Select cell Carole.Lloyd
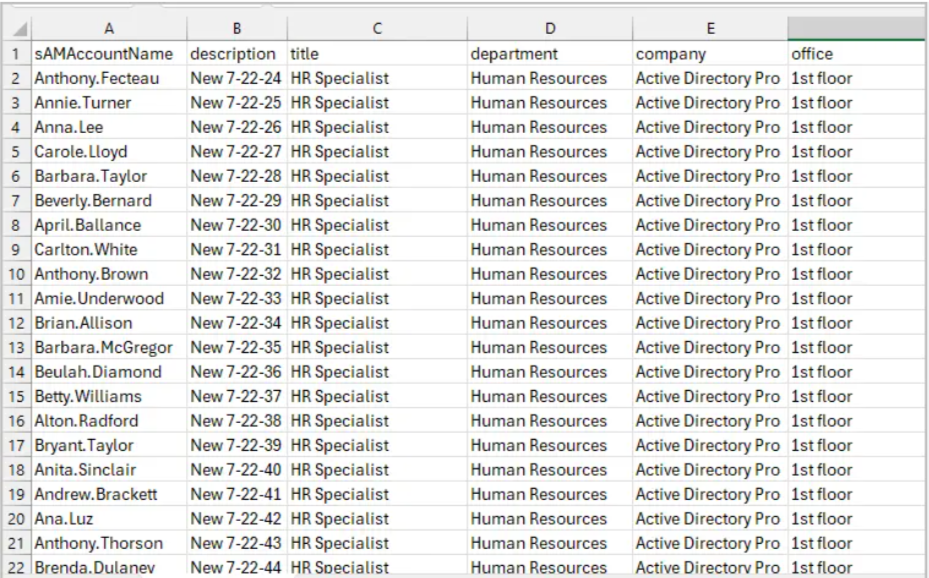This screenshot has height=578, width=929. pyautogui.click(x=109, y=152)
